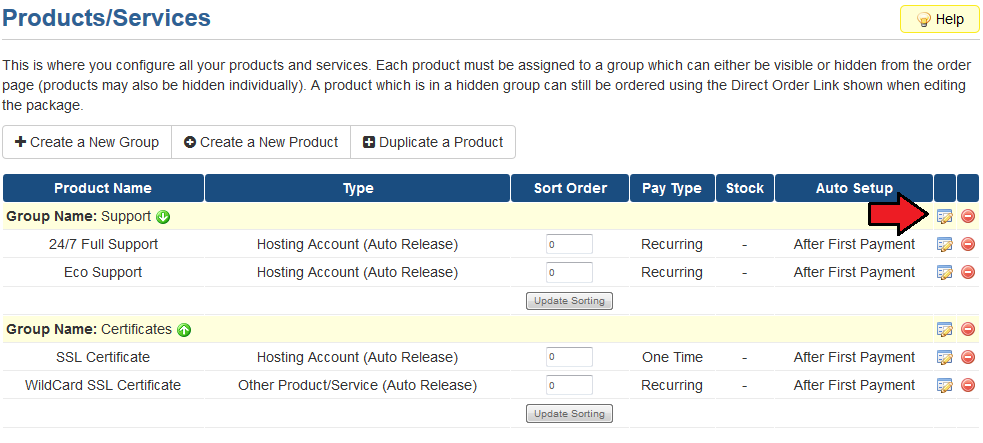
Task: Click the Stock column header
Action: [745, 188]
